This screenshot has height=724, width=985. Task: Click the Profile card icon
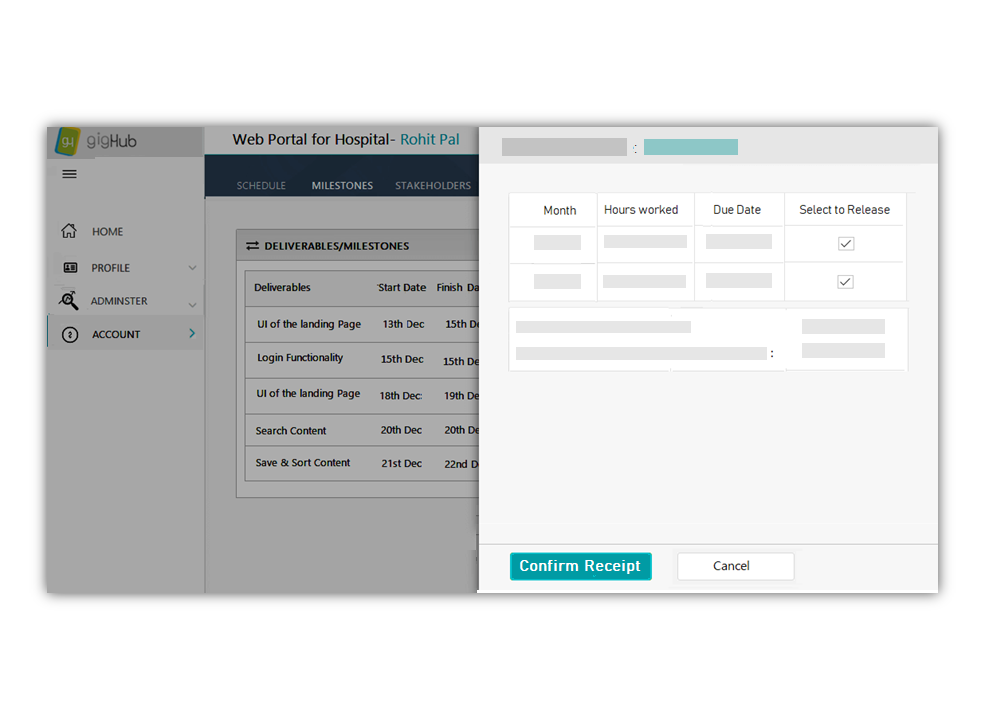(70, 267)
